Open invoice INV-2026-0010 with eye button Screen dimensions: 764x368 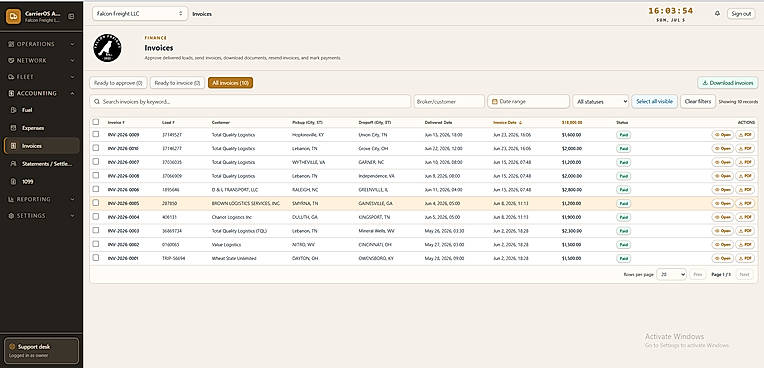pos(723,148)
